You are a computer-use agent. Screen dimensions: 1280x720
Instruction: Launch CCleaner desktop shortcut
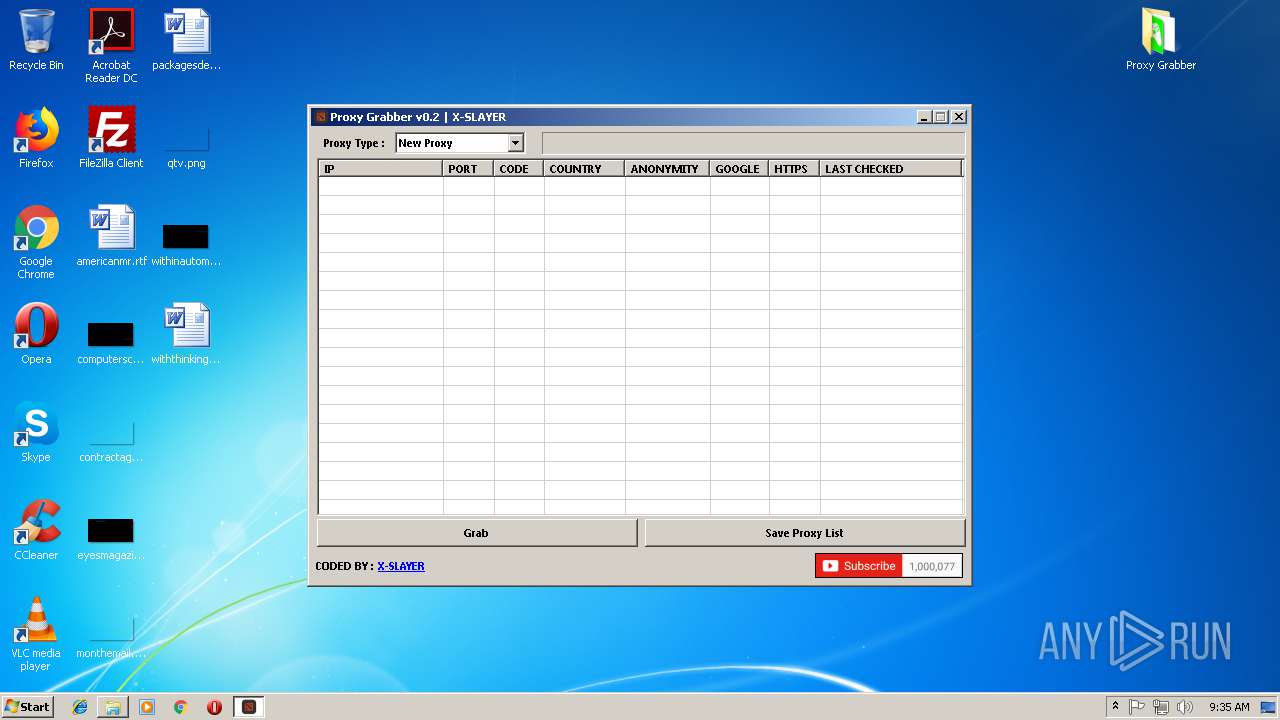point(36,530)
